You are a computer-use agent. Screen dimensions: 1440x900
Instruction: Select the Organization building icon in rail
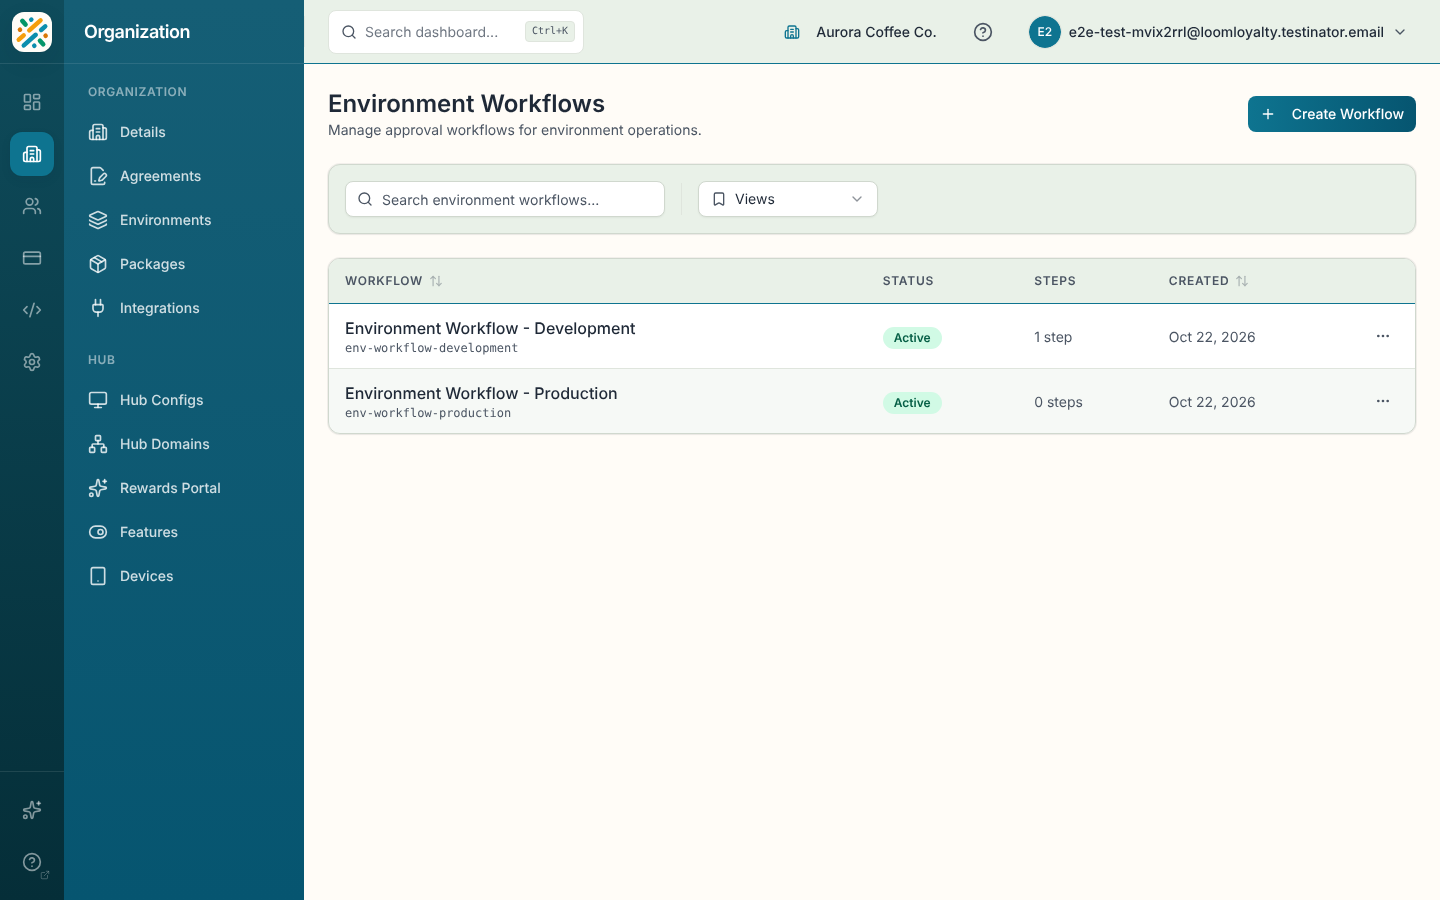[32, 154]
